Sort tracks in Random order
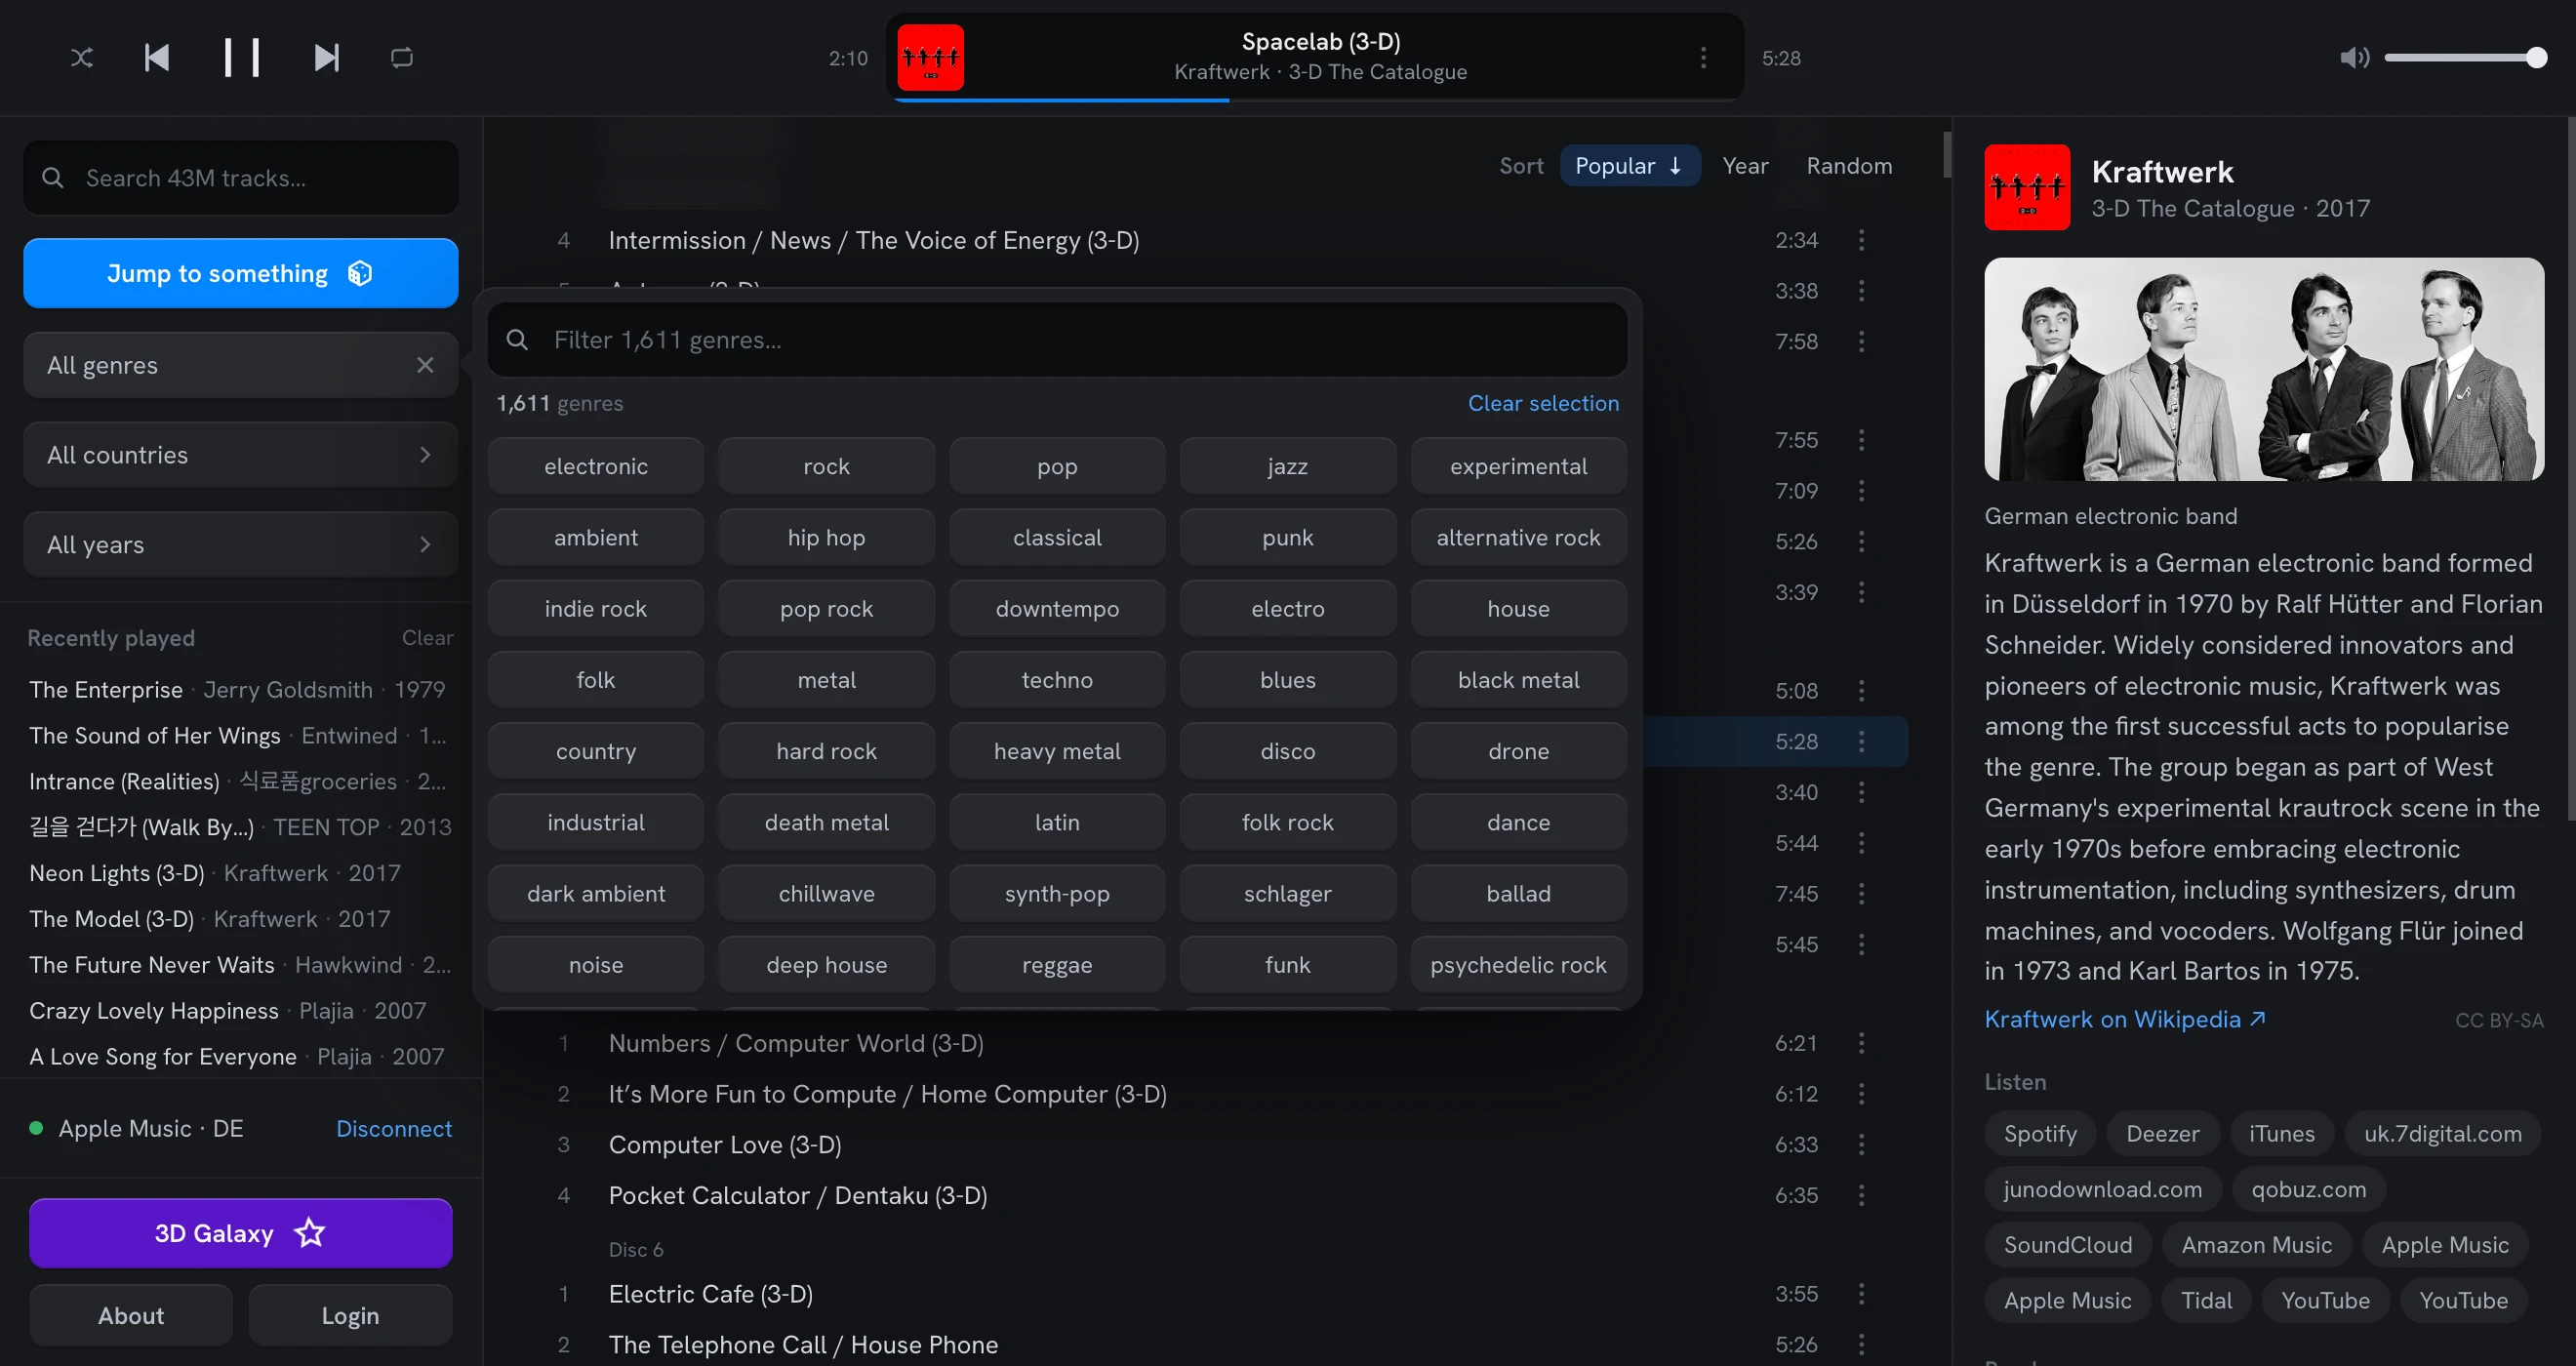 [1849, 166]
